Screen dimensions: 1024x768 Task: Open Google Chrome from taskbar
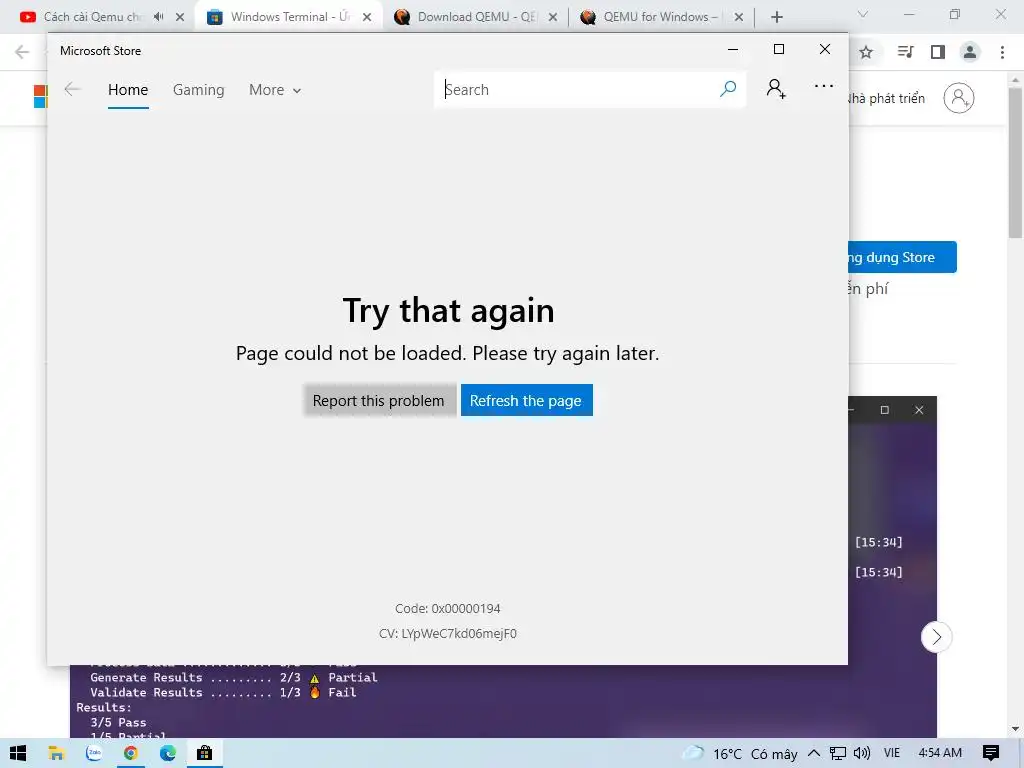click(131, 754)
